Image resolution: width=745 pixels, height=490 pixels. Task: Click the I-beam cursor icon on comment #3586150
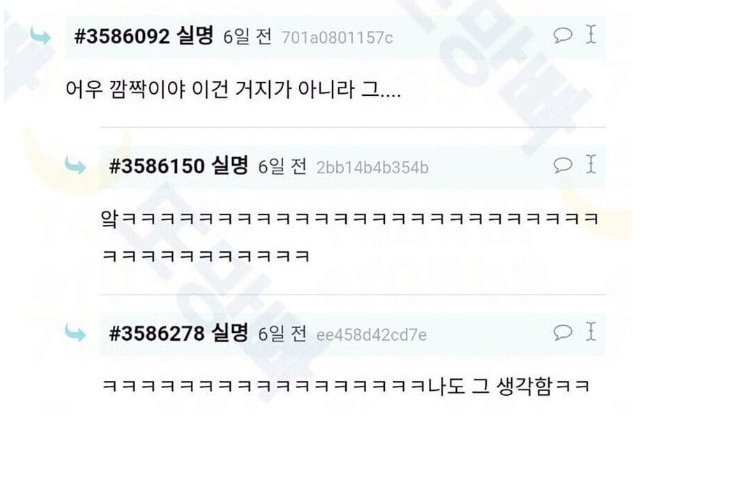[591, 164]
